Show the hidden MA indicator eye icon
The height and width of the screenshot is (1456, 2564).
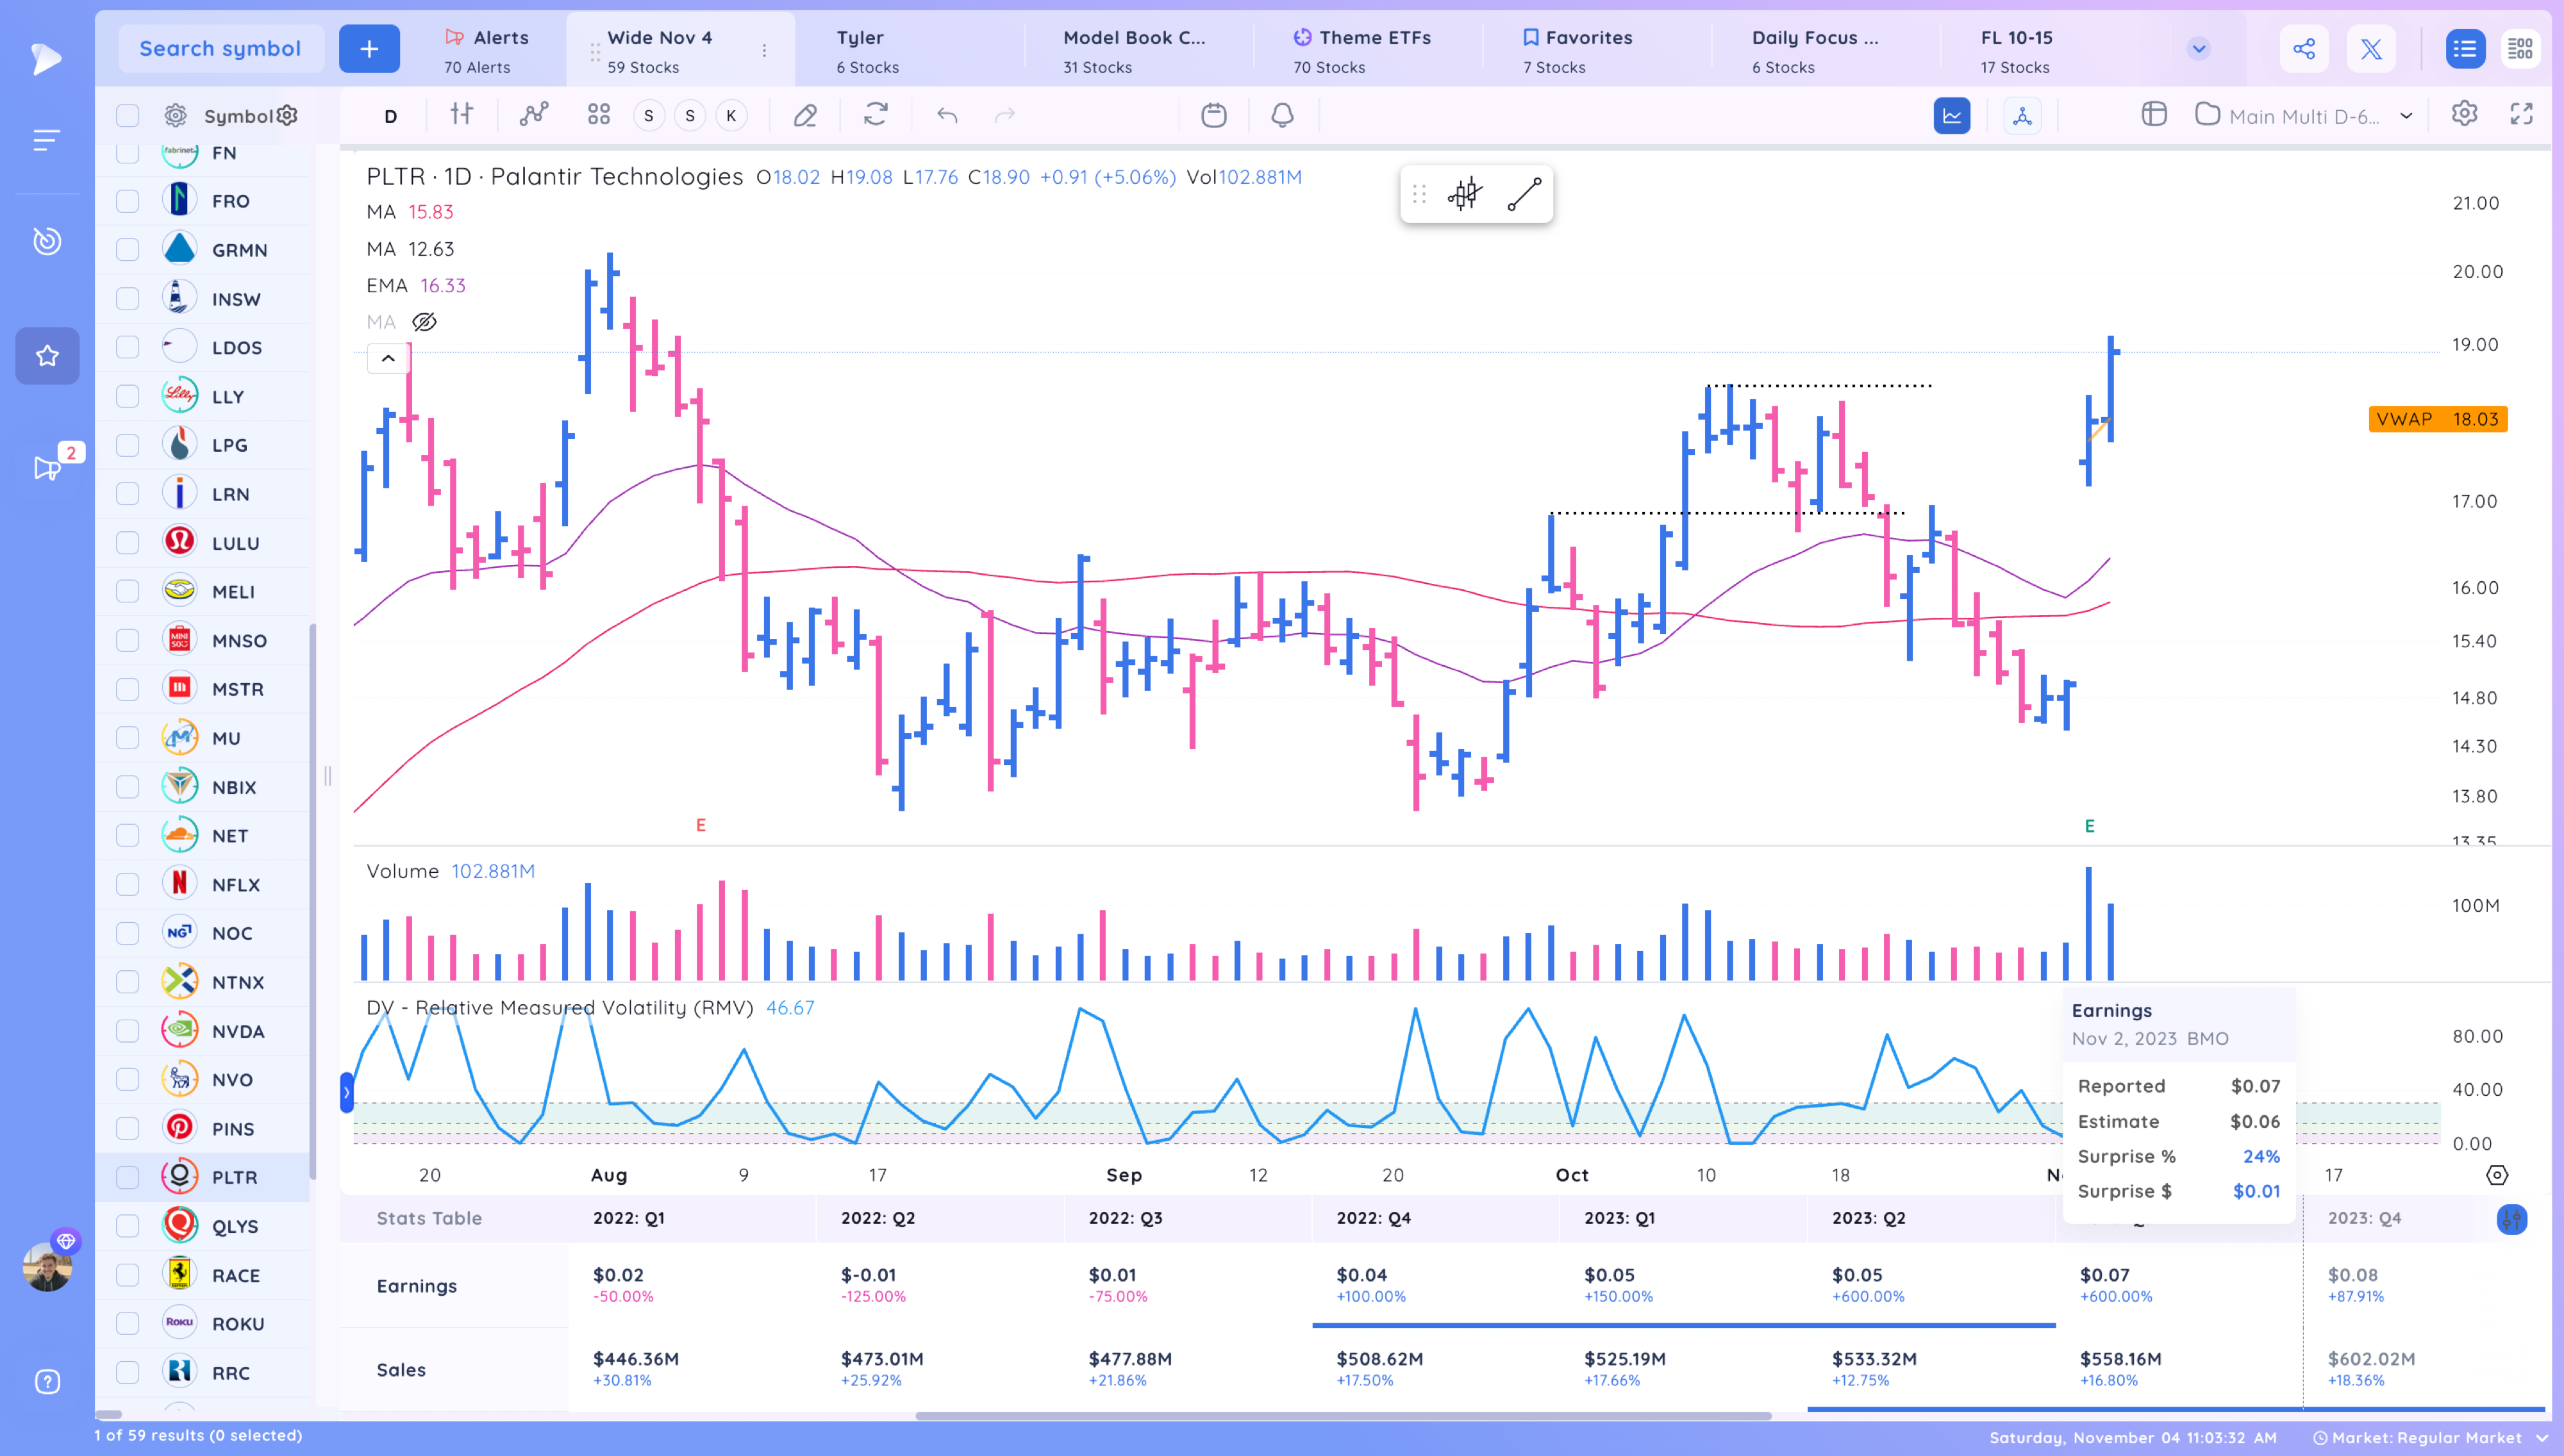click(x=424, y=322)
